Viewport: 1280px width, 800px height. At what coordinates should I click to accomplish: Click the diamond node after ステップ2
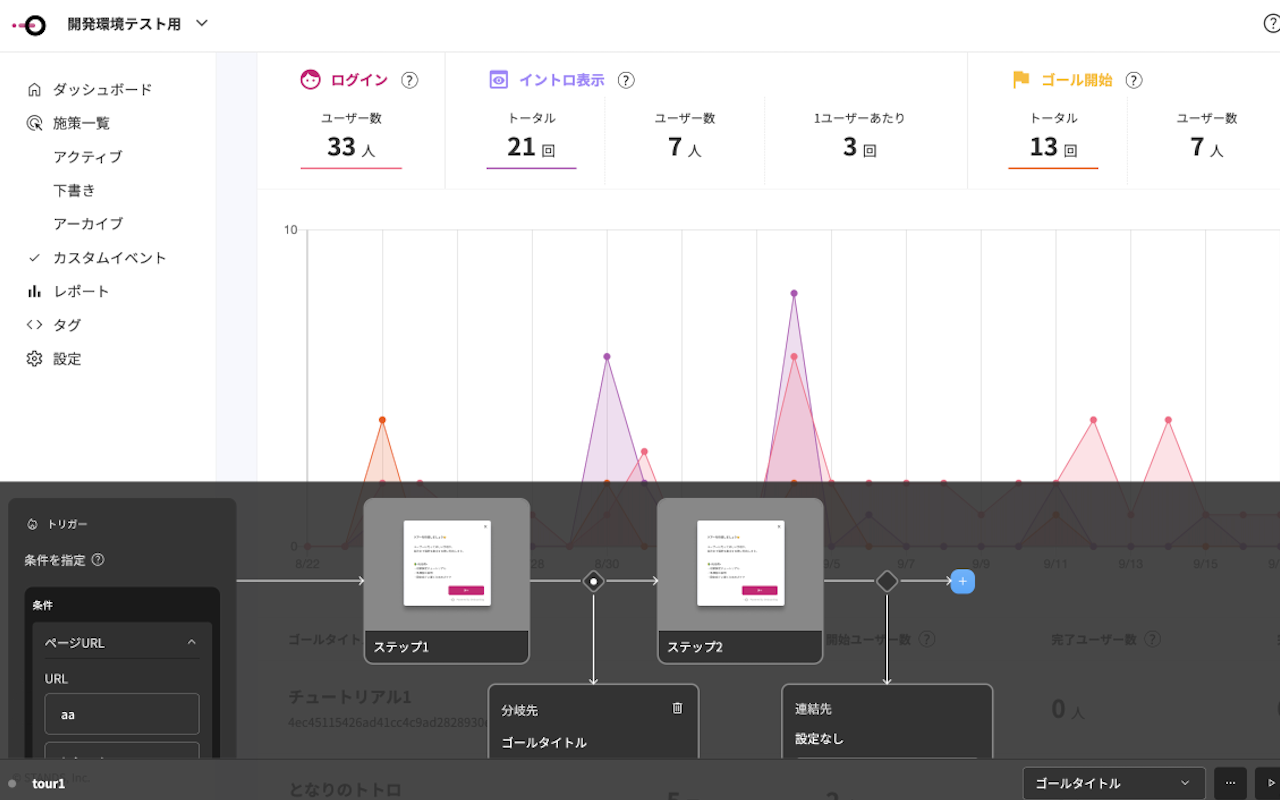[x=887, y=581]
